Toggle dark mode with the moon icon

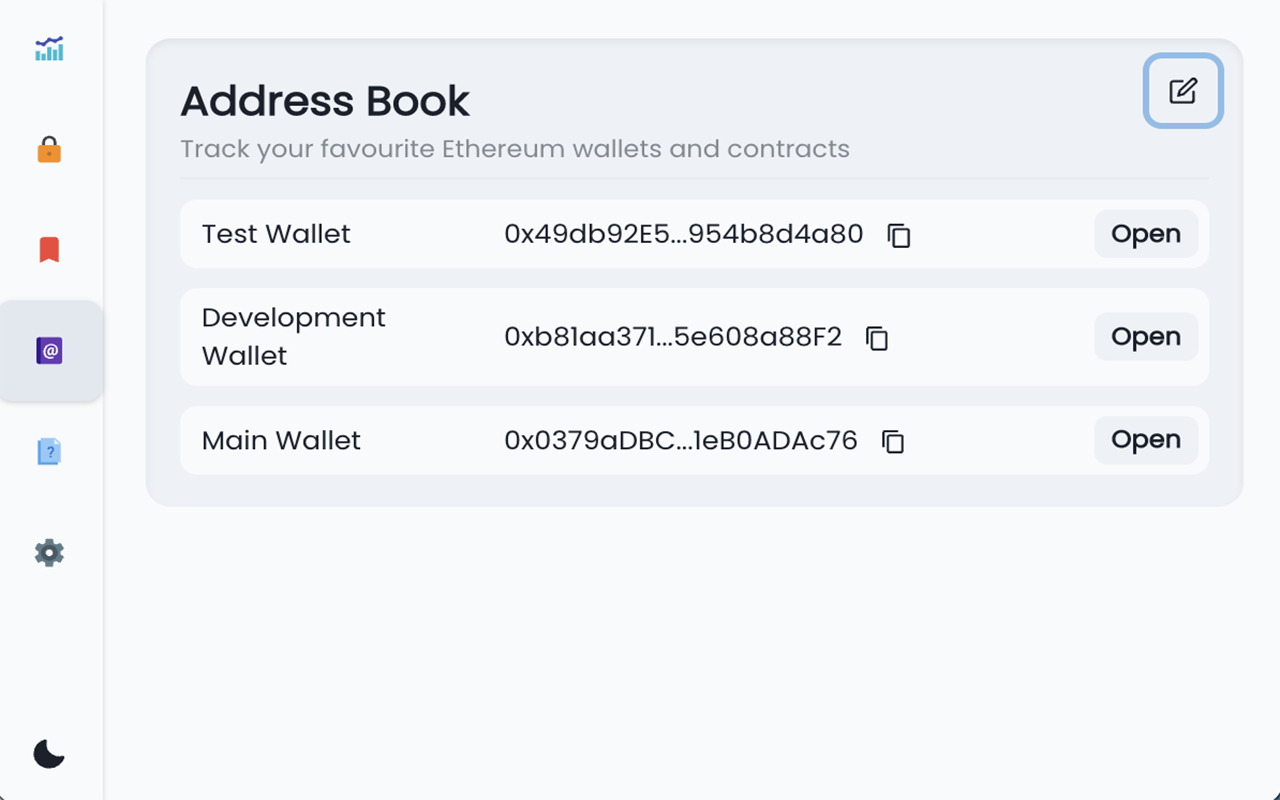(x=47, y=754)
